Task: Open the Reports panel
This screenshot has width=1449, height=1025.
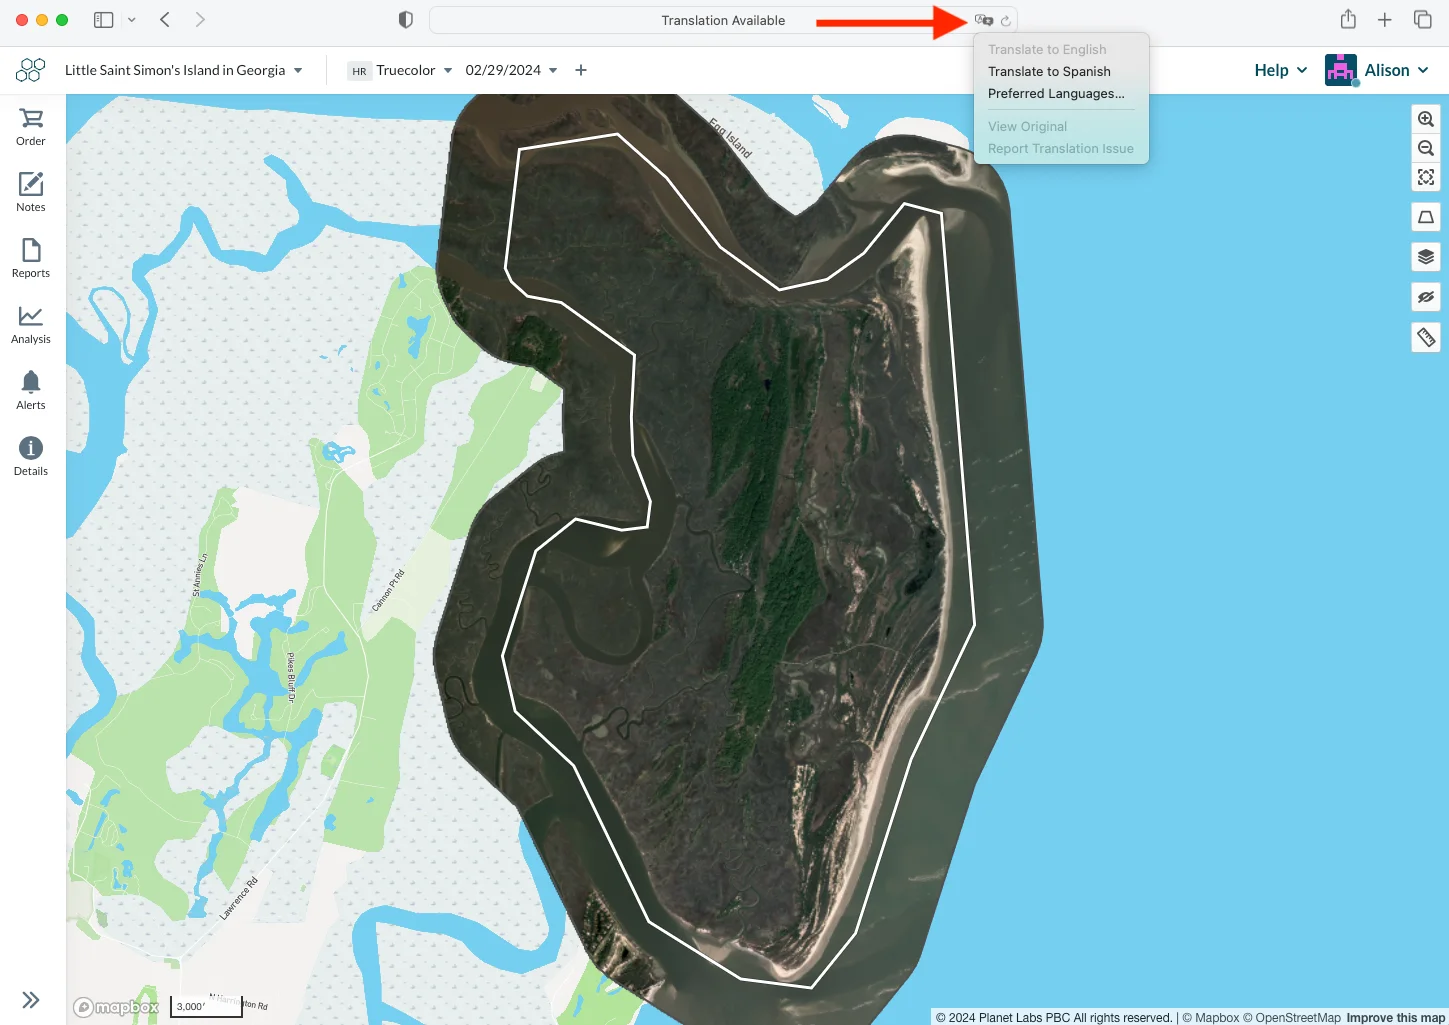Action: coord(31,259)
